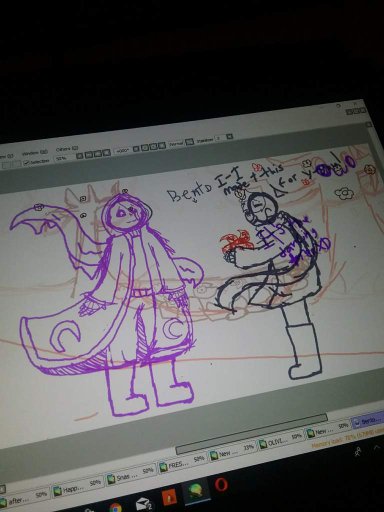Screen dimensions: 384x512
Task: Click the rotation angle value field
Action: pyautogui.click(x=123, y=150)
